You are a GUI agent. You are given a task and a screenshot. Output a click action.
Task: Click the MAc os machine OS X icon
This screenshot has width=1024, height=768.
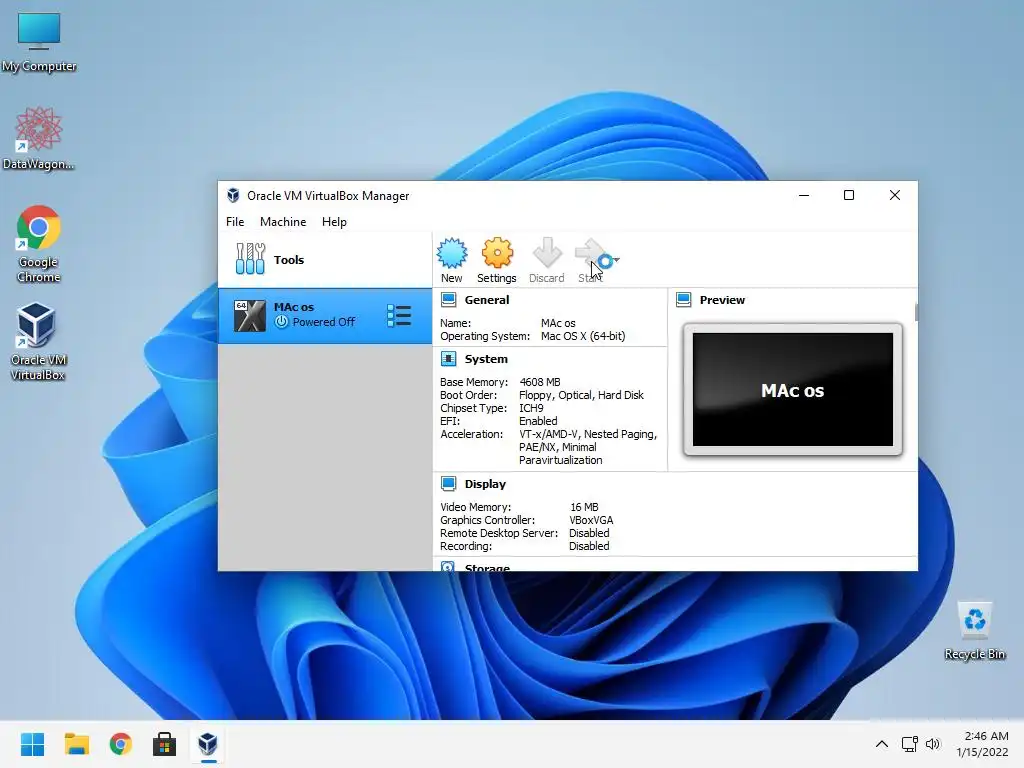(250, 315)
